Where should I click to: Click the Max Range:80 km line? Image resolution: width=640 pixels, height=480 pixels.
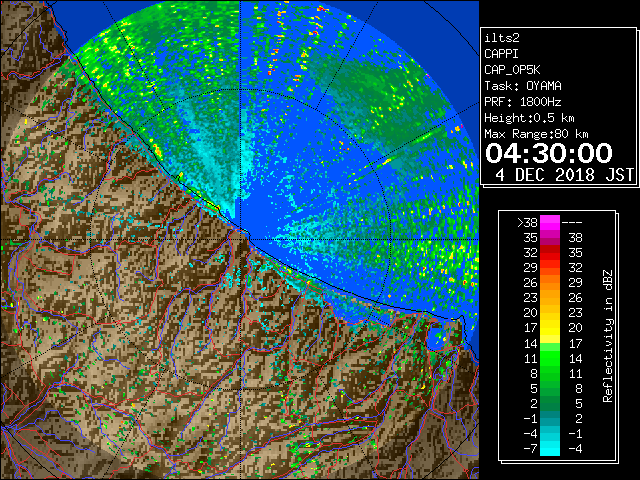point(536,134)
